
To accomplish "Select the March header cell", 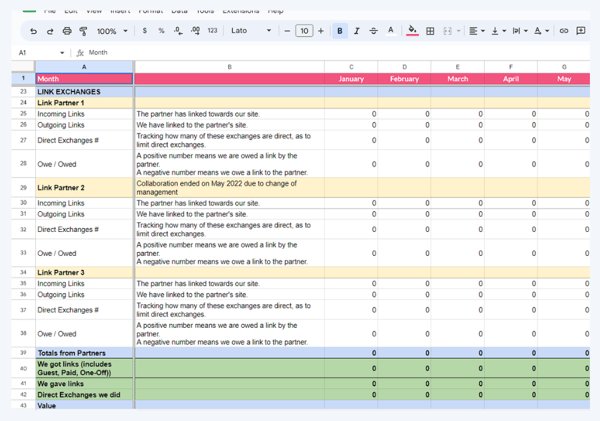I will click(458, 79).
